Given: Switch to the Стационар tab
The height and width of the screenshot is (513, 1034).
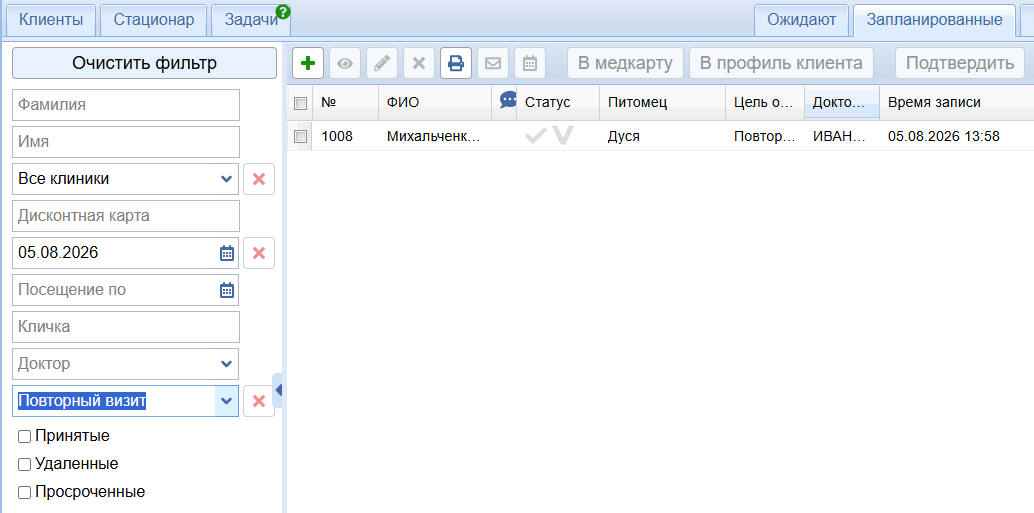Looking at the screenshot, I should click(x=154, y=20).
